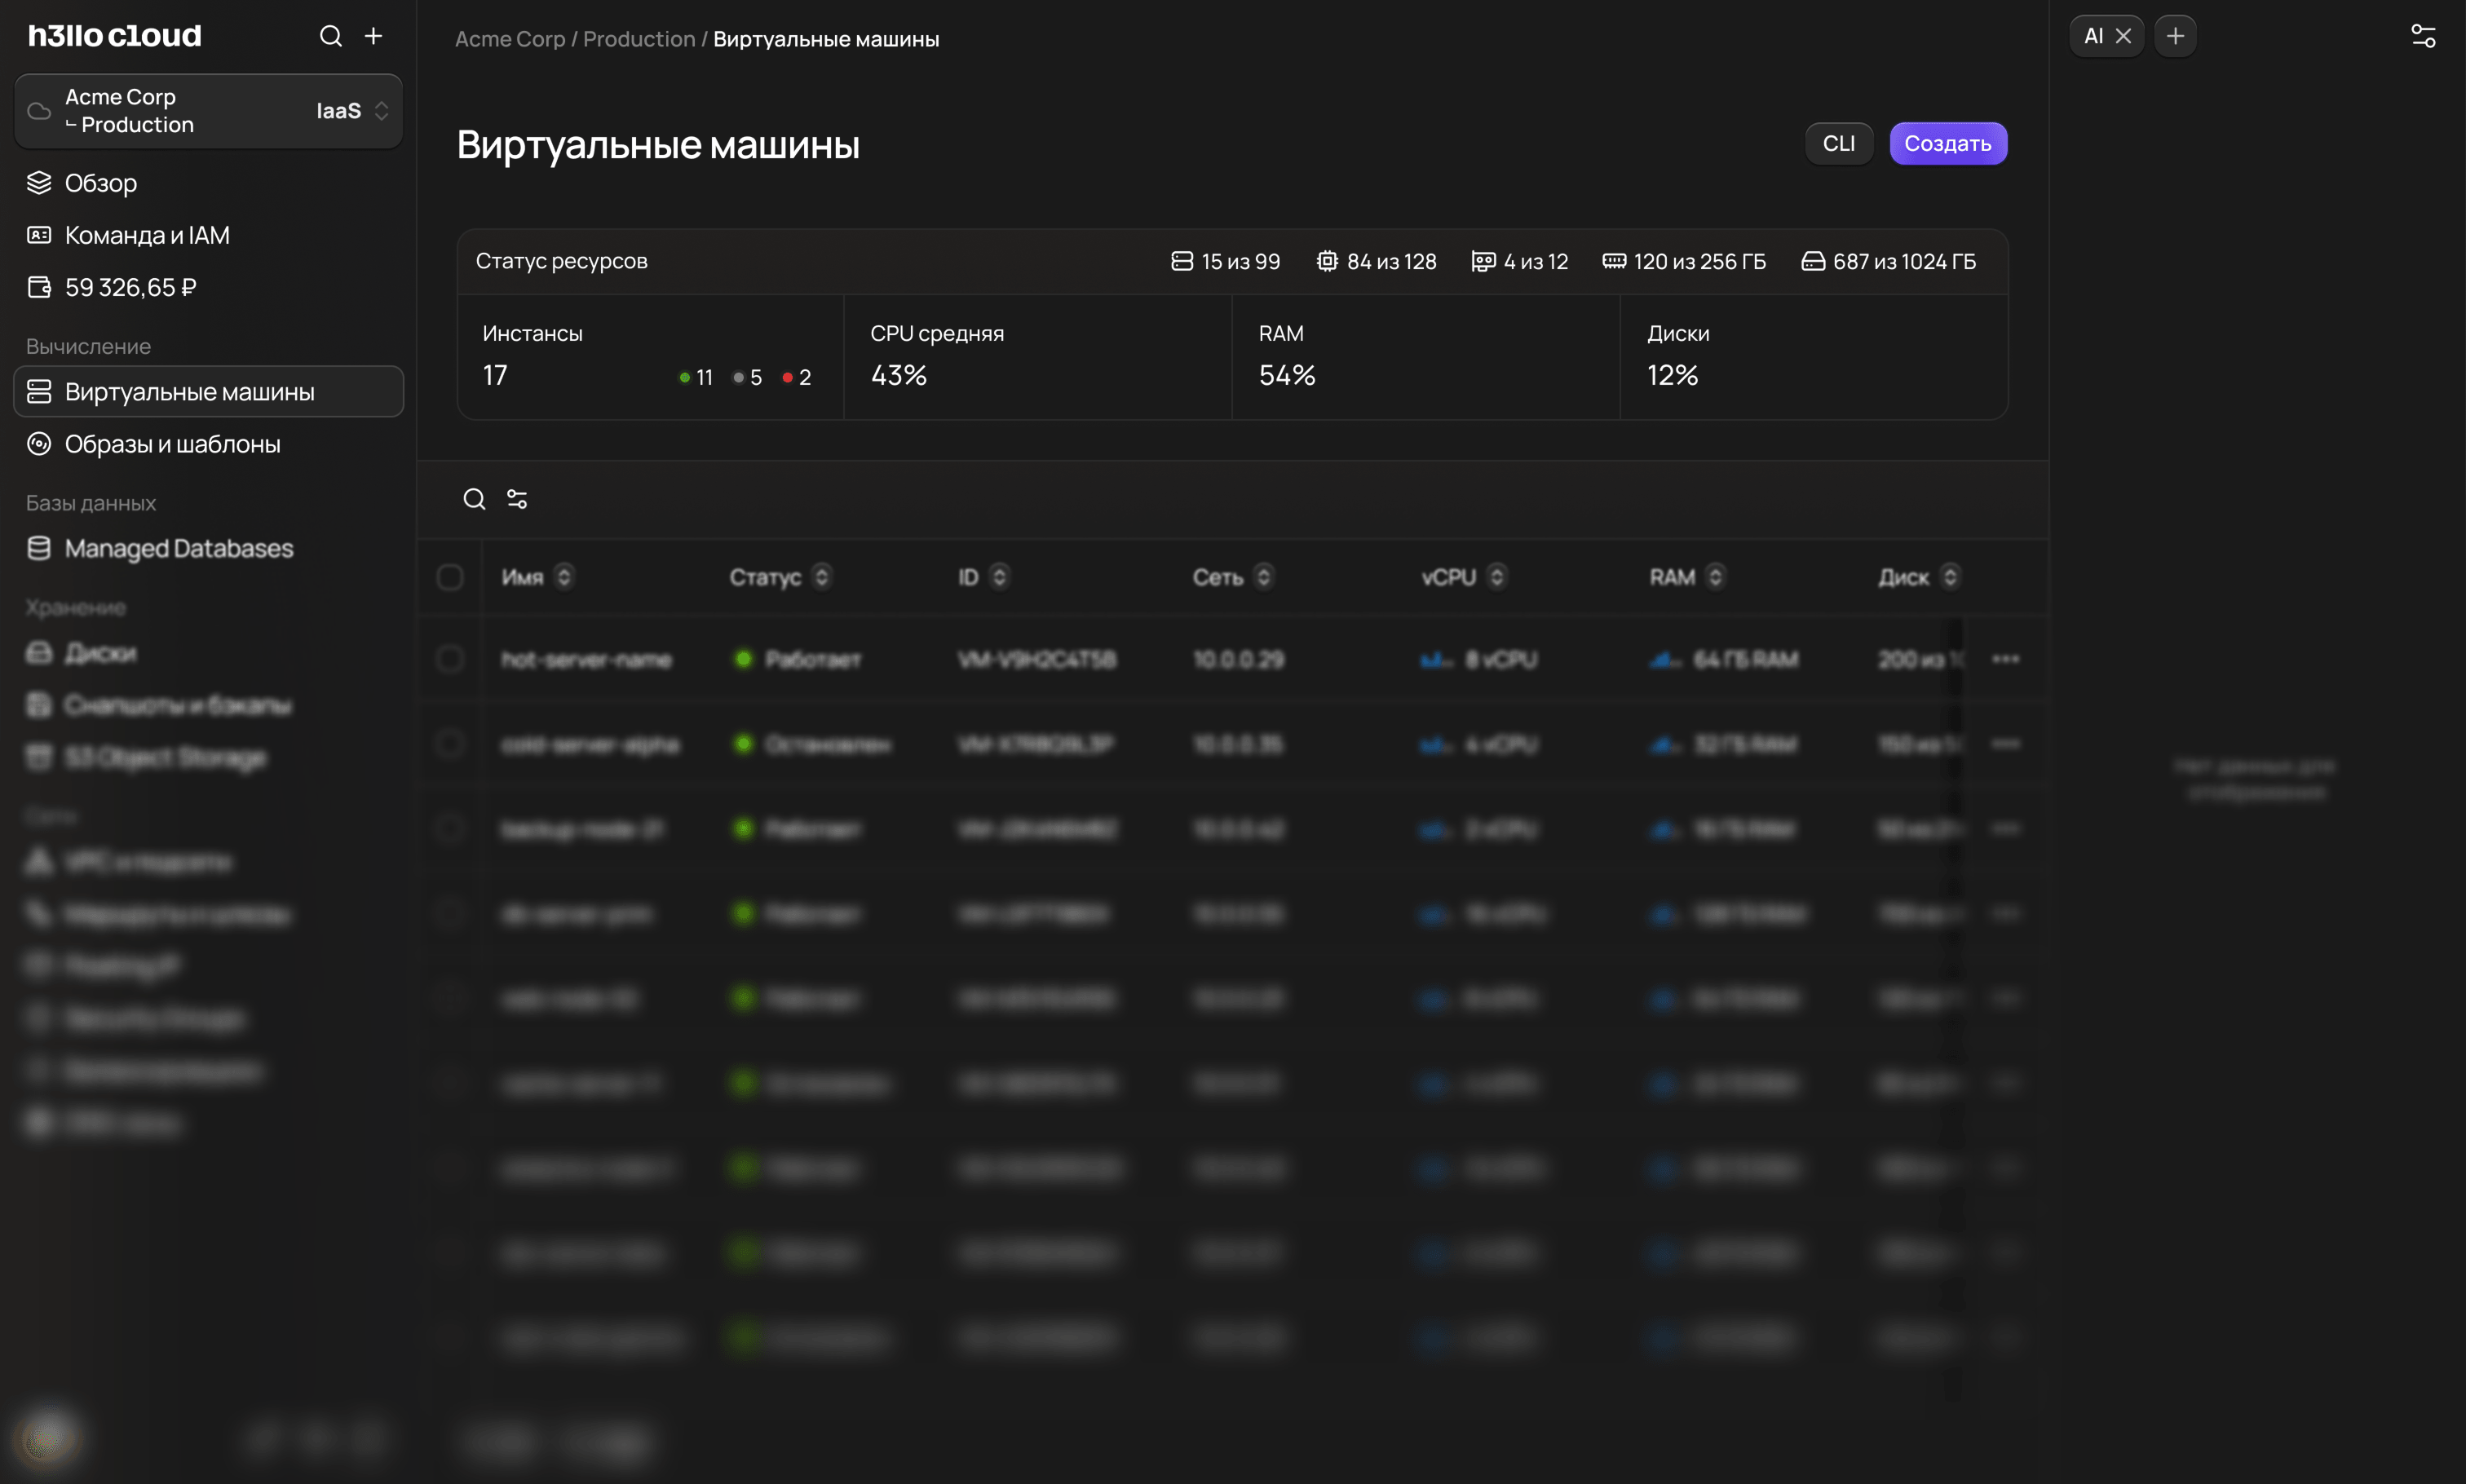2466x1484 pixels.
Task: Sort the table by Сеть
Action: coord(1263,577)
